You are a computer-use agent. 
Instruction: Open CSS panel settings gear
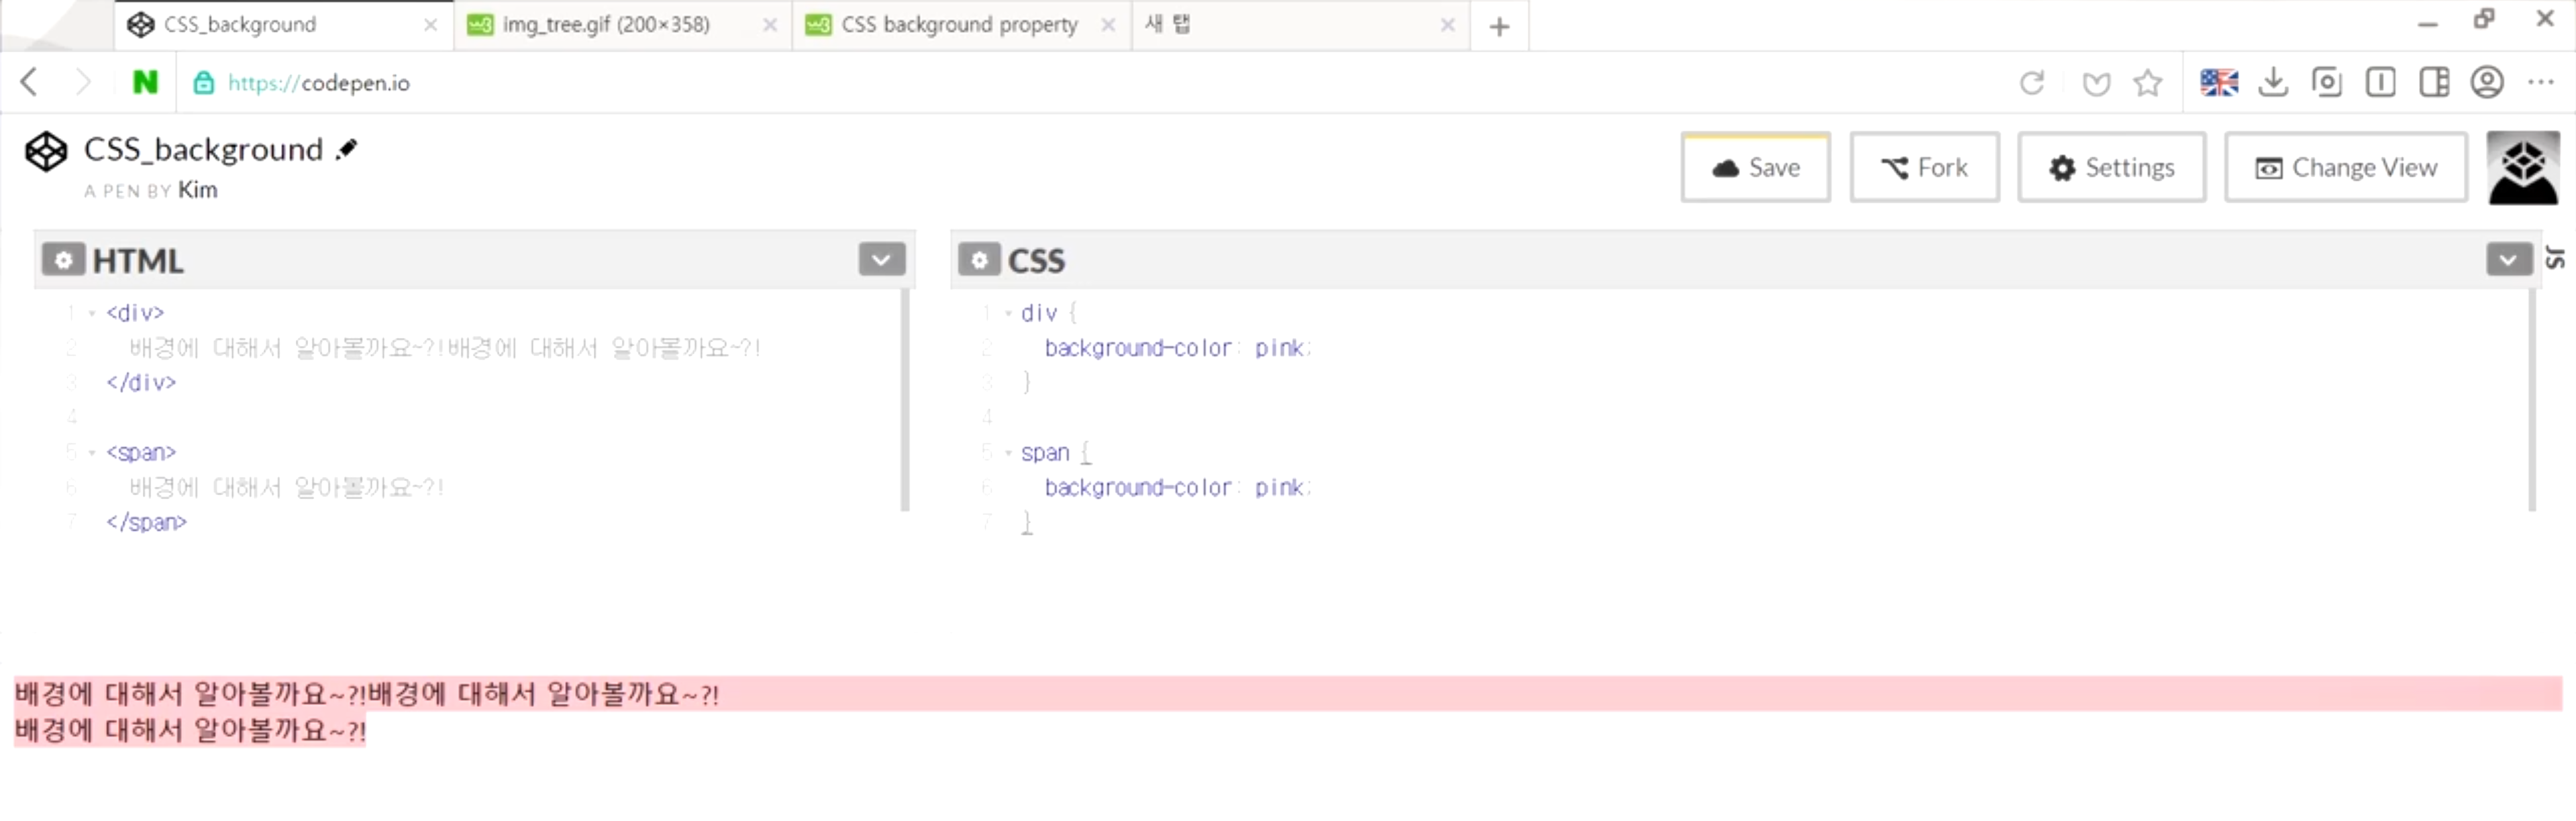[x=979, y=260]
